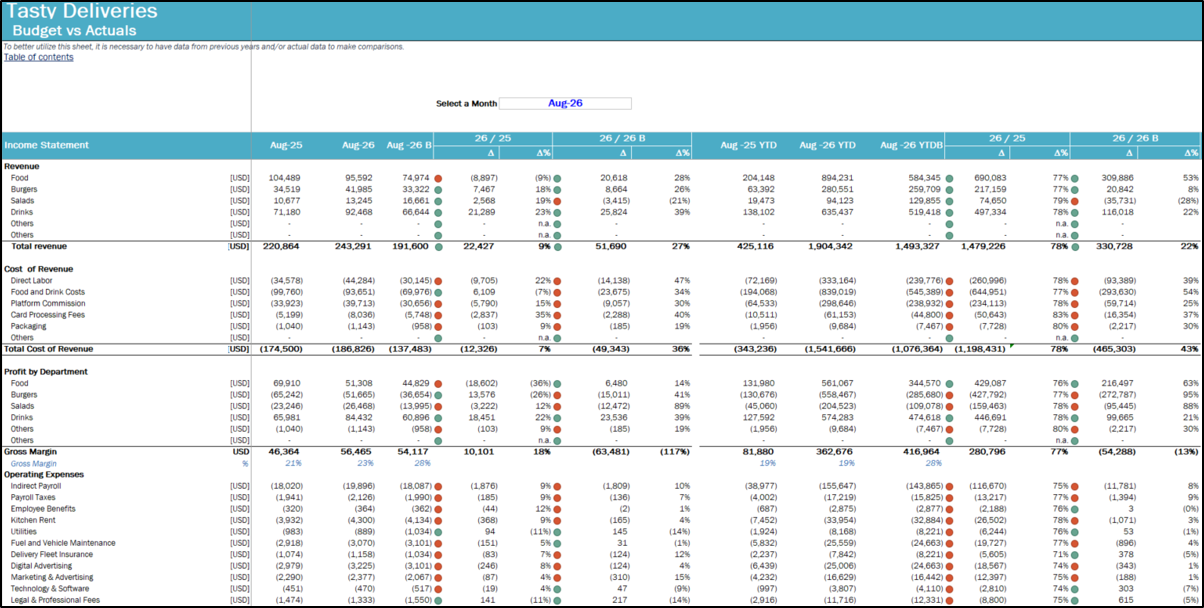1204x608 pixels.
Task: Click the Tasty Deliveries title
Action: pos(83,12)
